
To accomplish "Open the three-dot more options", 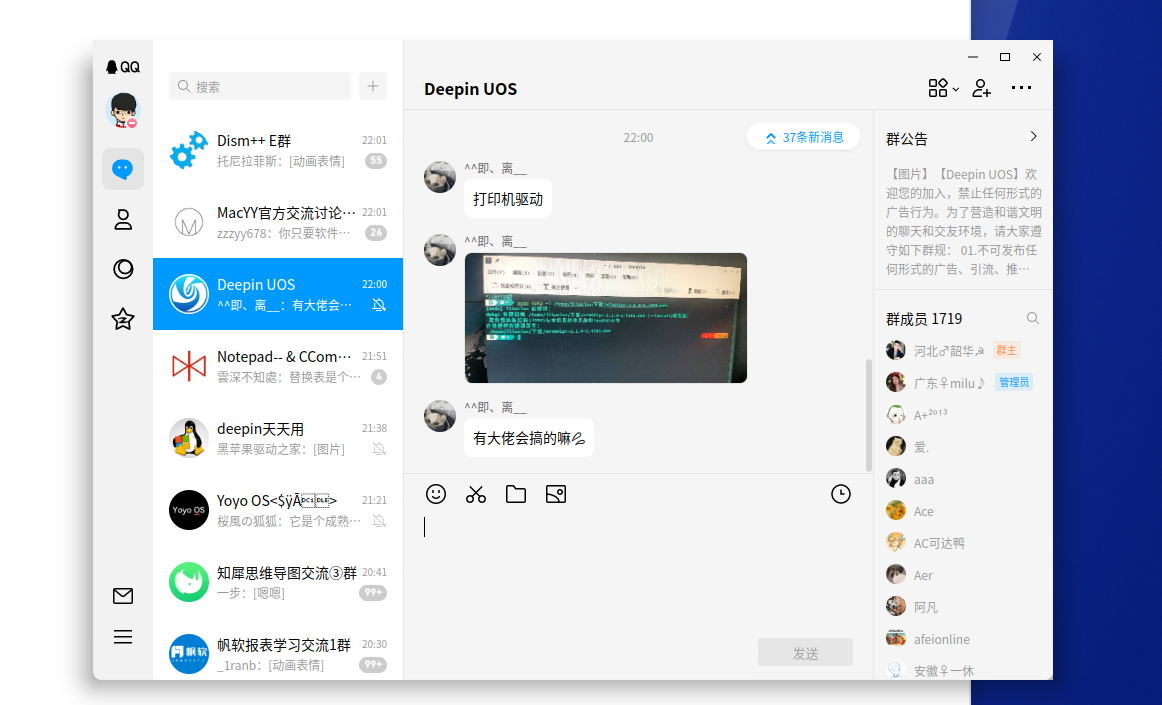I will 1021,87.
